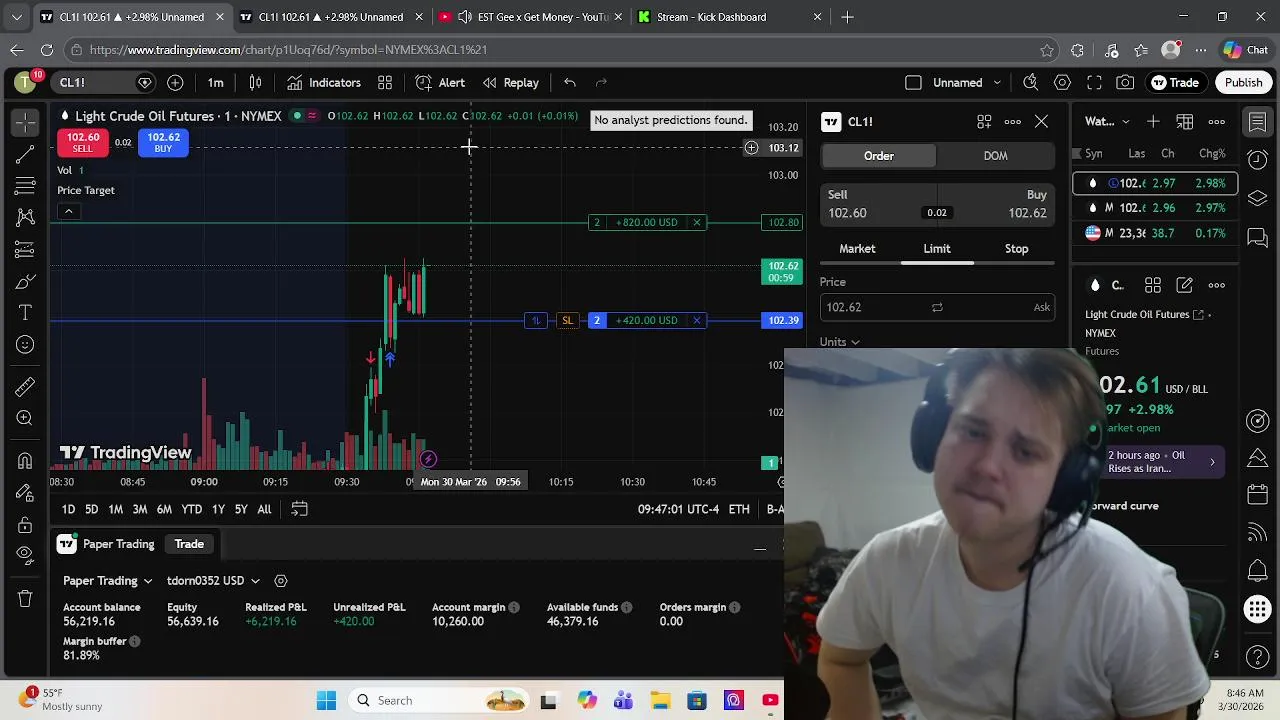Open the Trade tab in bottom panel
1280x720 pixels.
(x=189, y=544)
